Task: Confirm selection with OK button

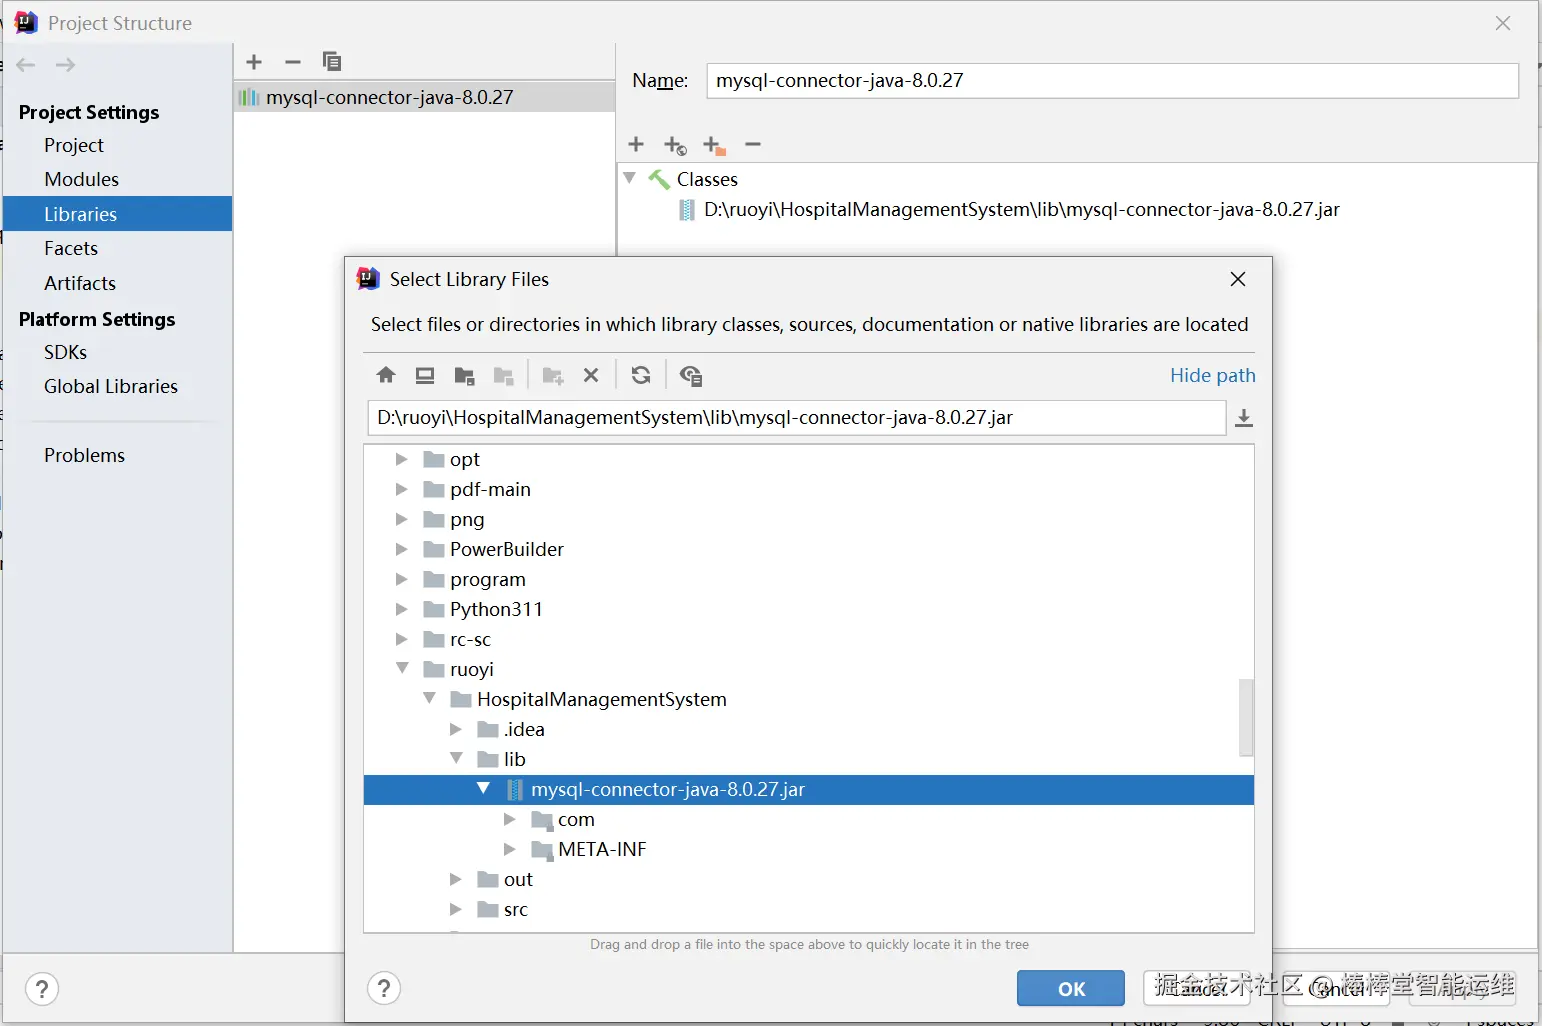Action: [x=1071, y=989]
